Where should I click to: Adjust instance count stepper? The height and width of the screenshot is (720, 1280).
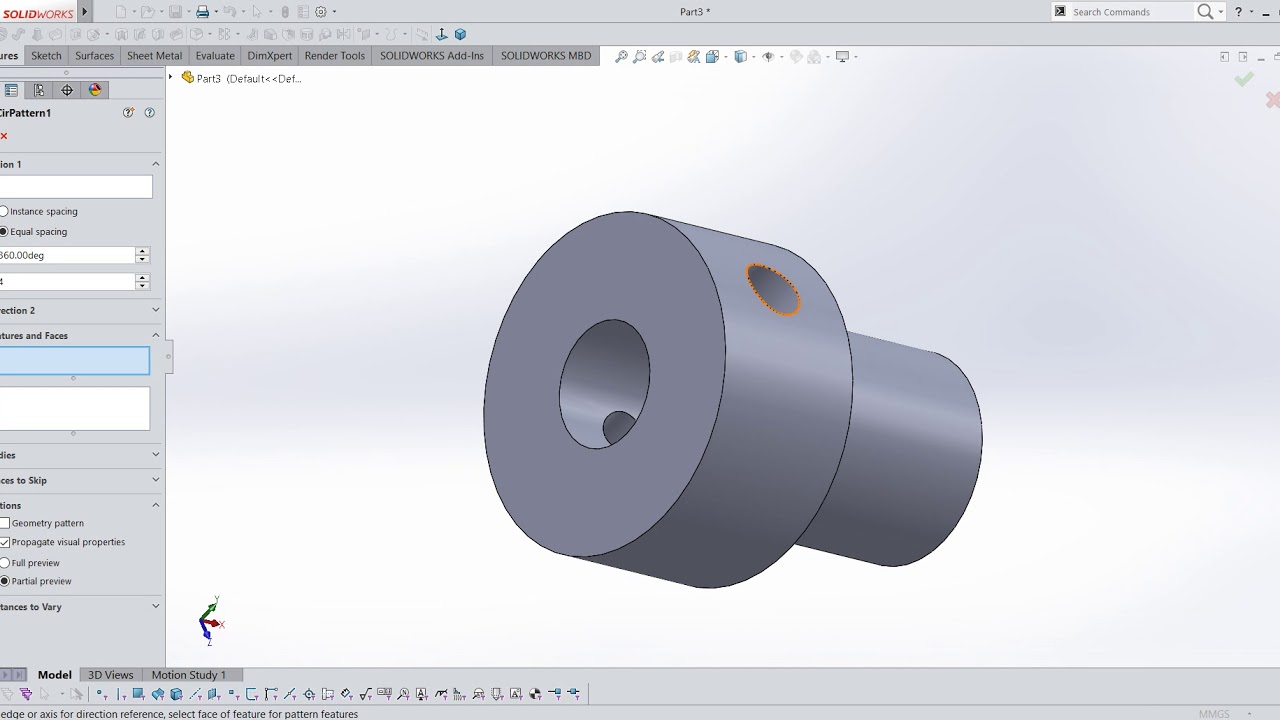tap(143, 282)
